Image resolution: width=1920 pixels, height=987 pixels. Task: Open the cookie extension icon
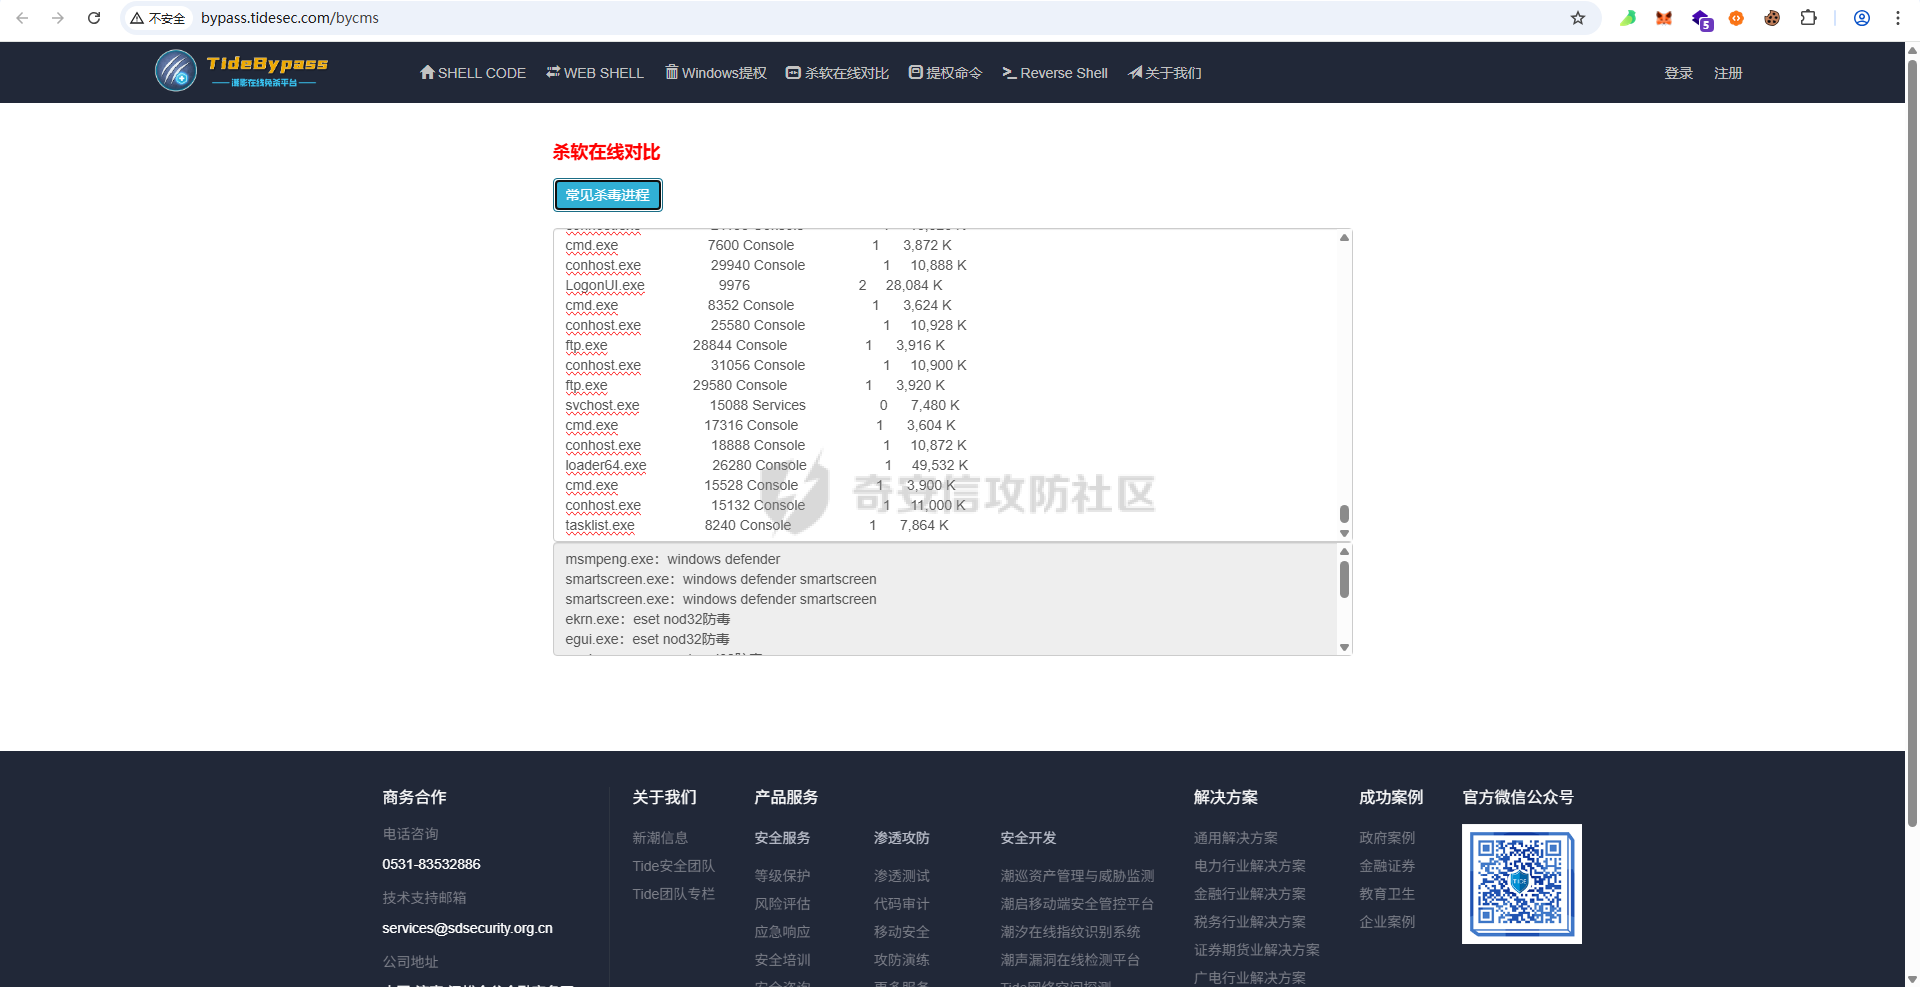pyautogui.click(x=1772, y=18)
